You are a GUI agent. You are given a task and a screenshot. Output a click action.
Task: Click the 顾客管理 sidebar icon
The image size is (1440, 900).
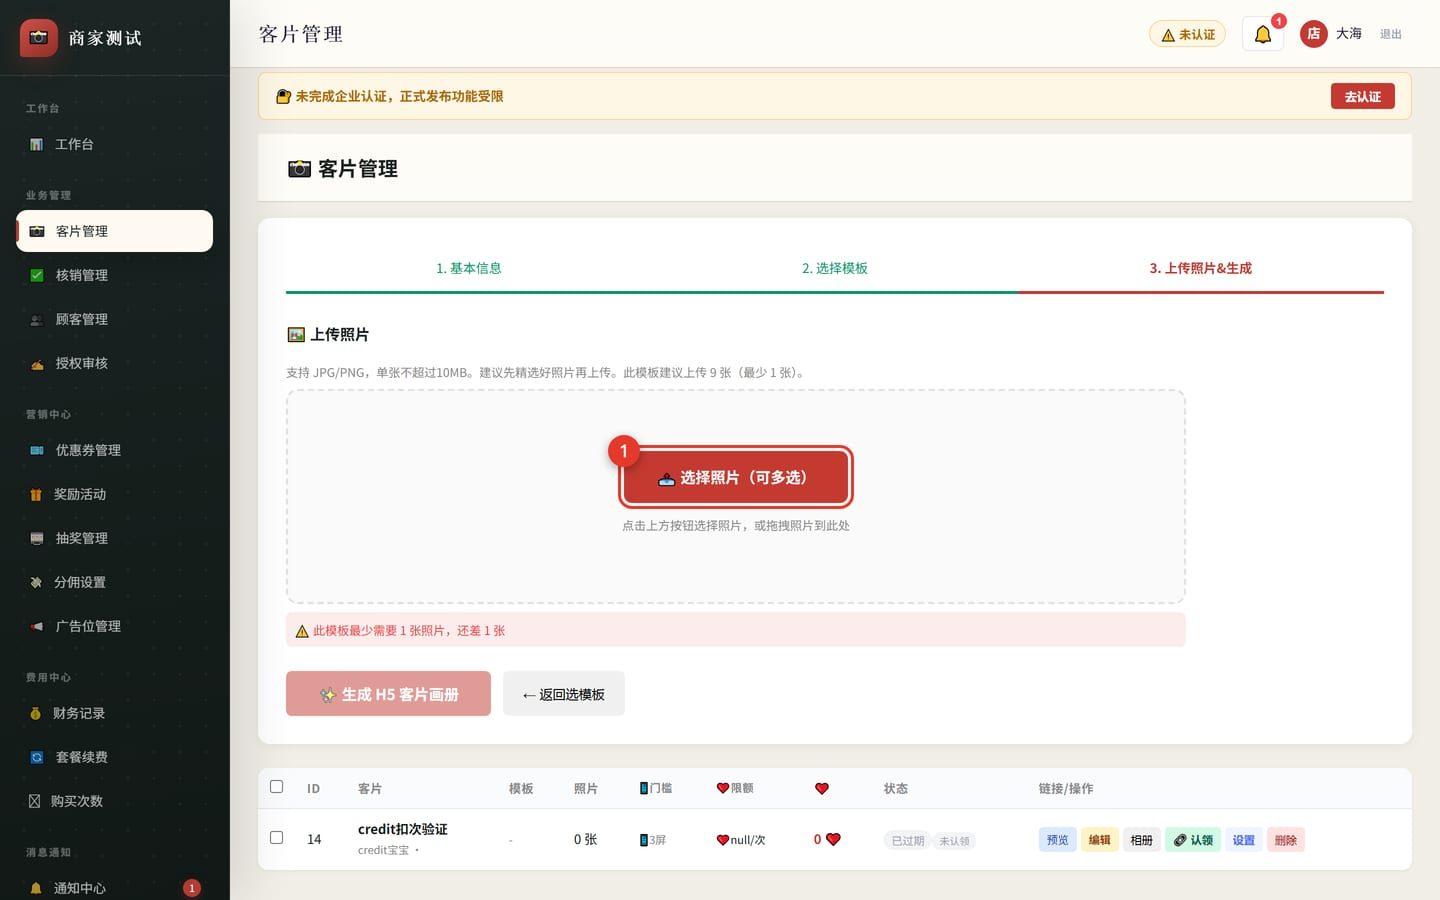(x=36, y=319)
